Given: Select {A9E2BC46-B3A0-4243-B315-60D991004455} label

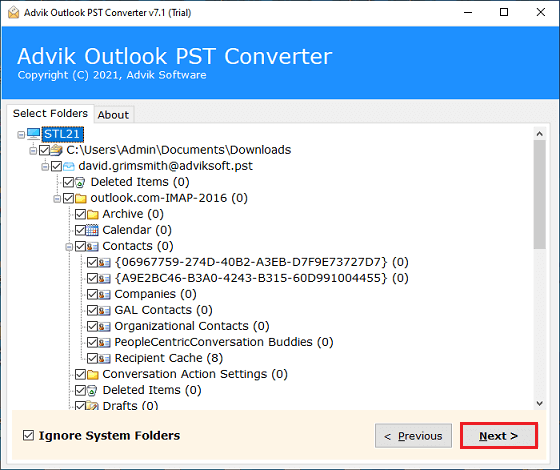Looking at the screenshot, I should 261,278.
